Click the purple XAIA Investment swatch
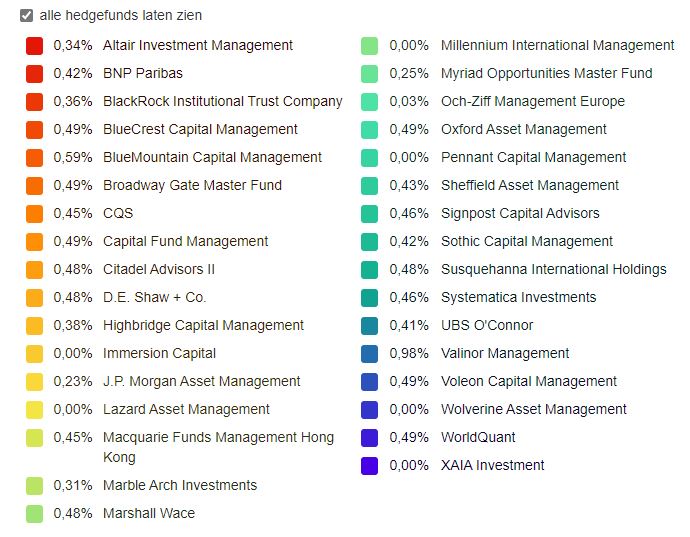 370,465
